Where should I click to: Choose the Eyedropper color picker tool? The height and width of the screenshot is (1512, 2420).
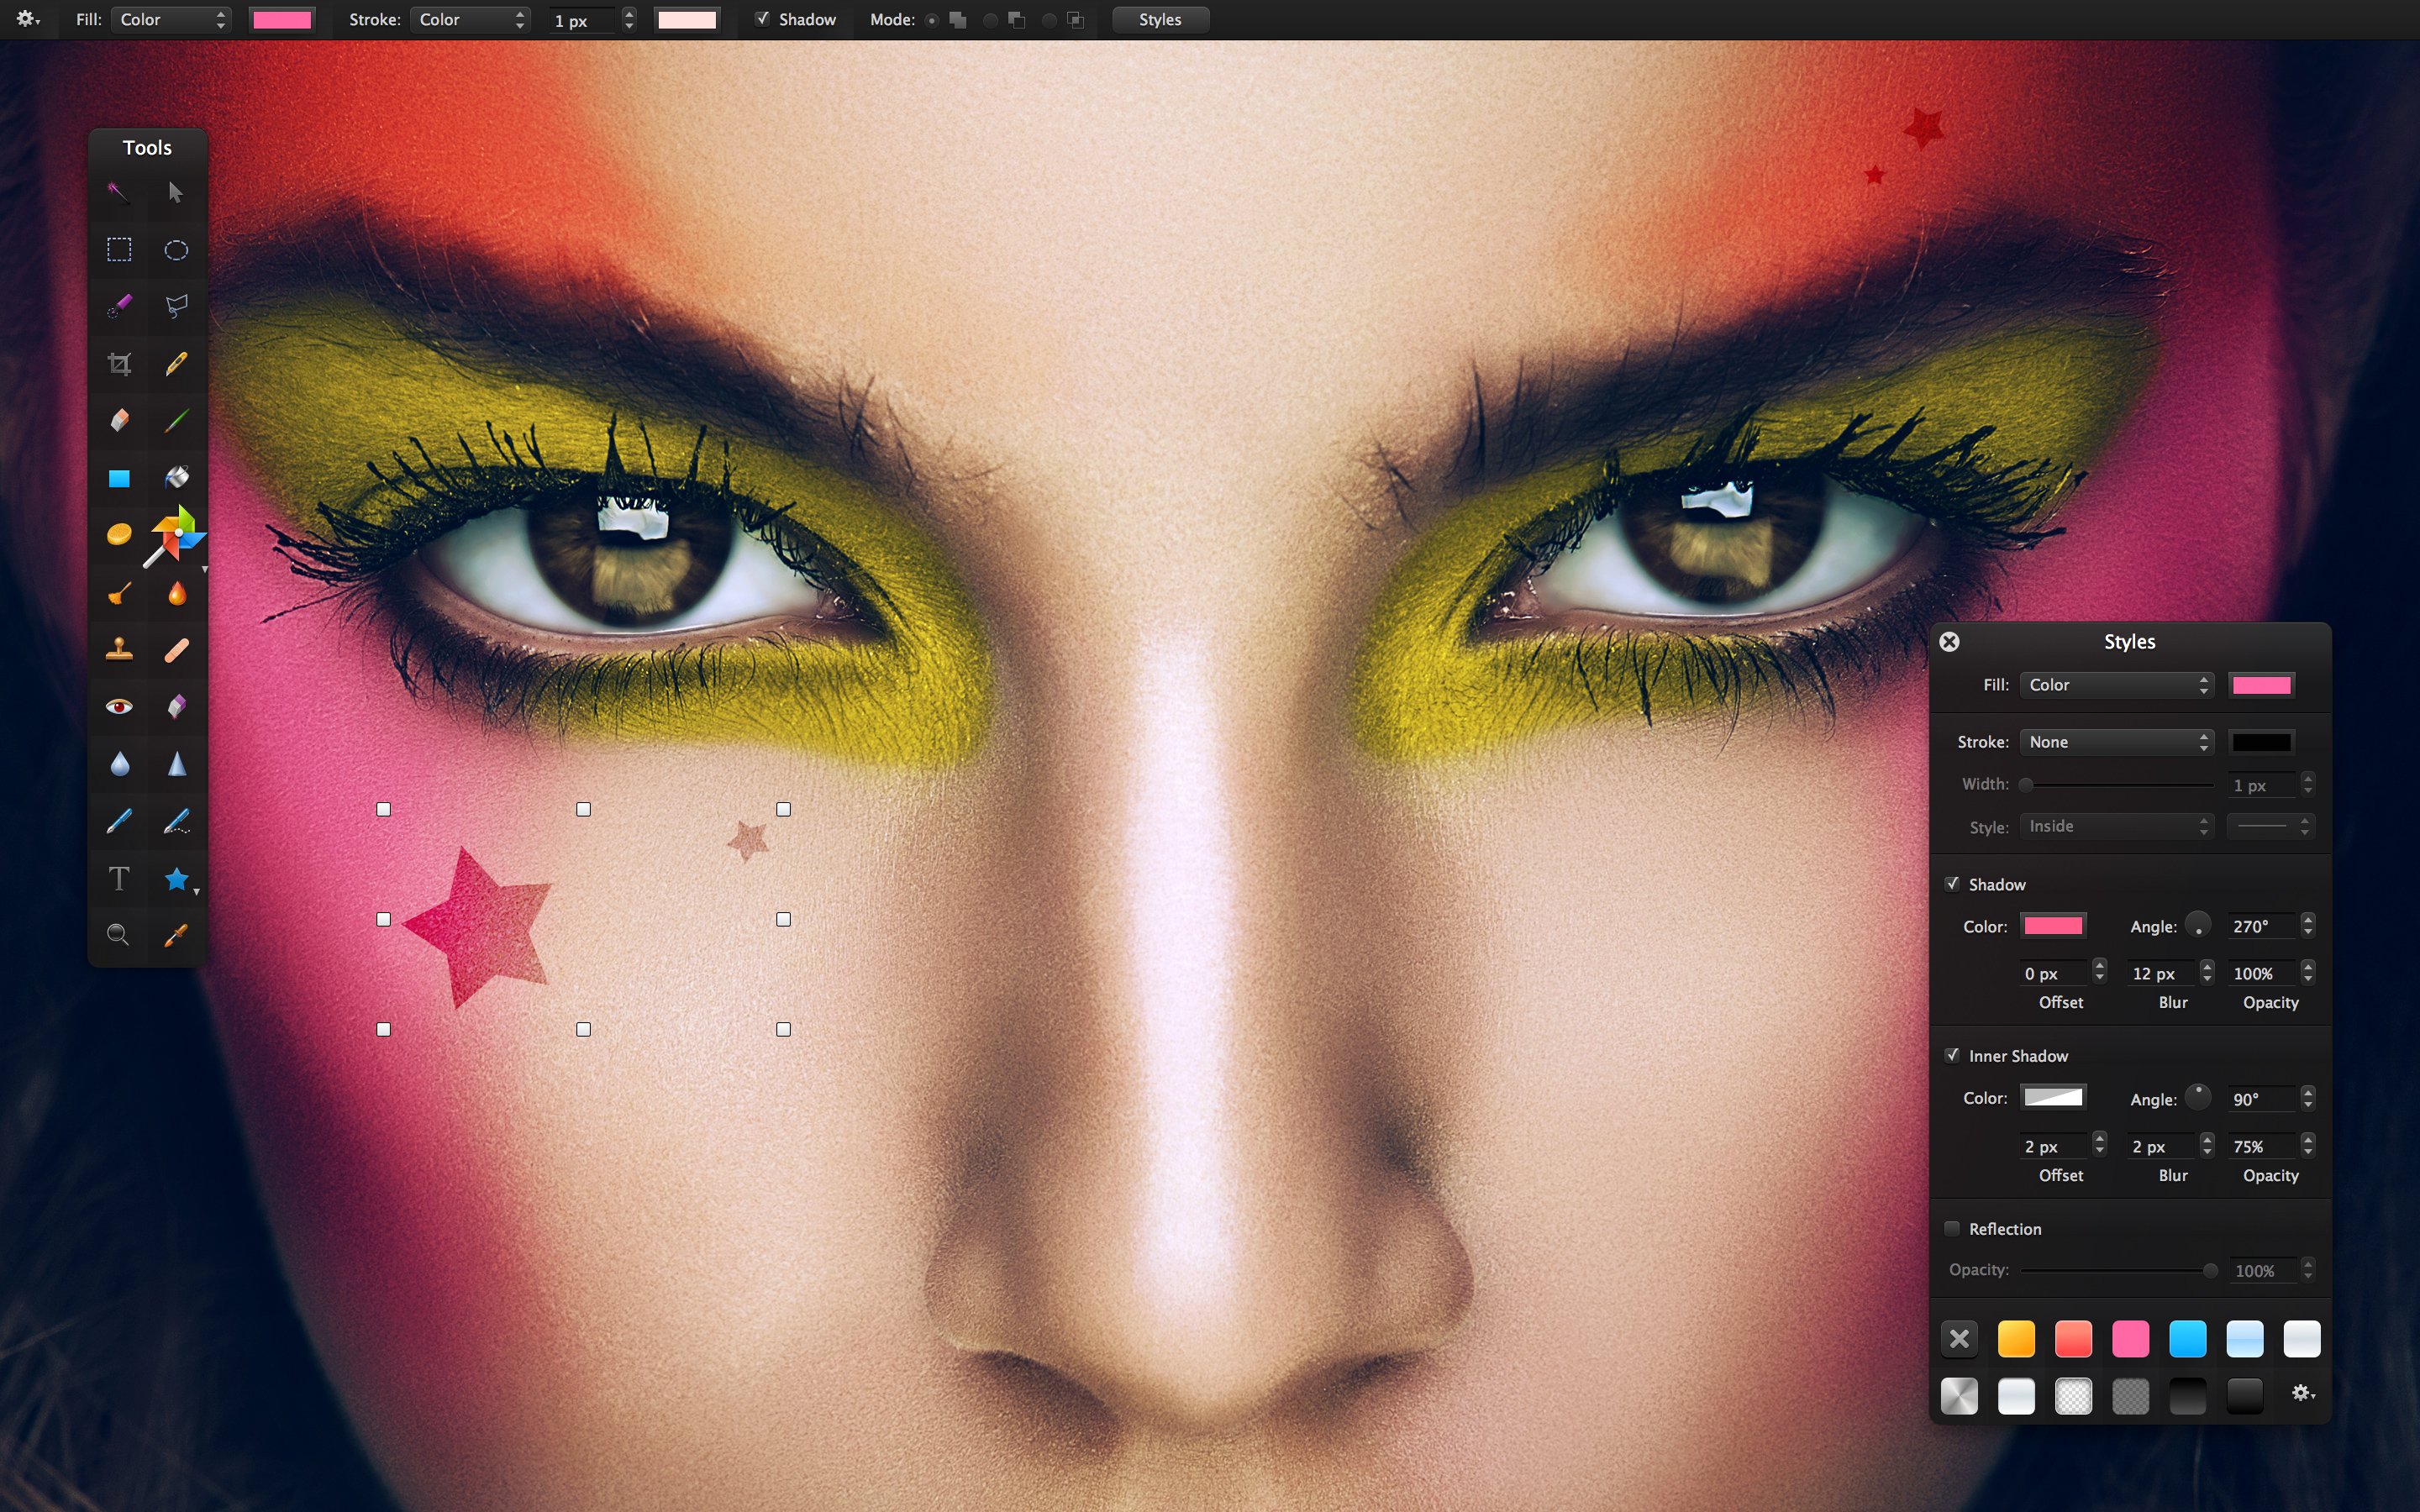tap(176, 935)
